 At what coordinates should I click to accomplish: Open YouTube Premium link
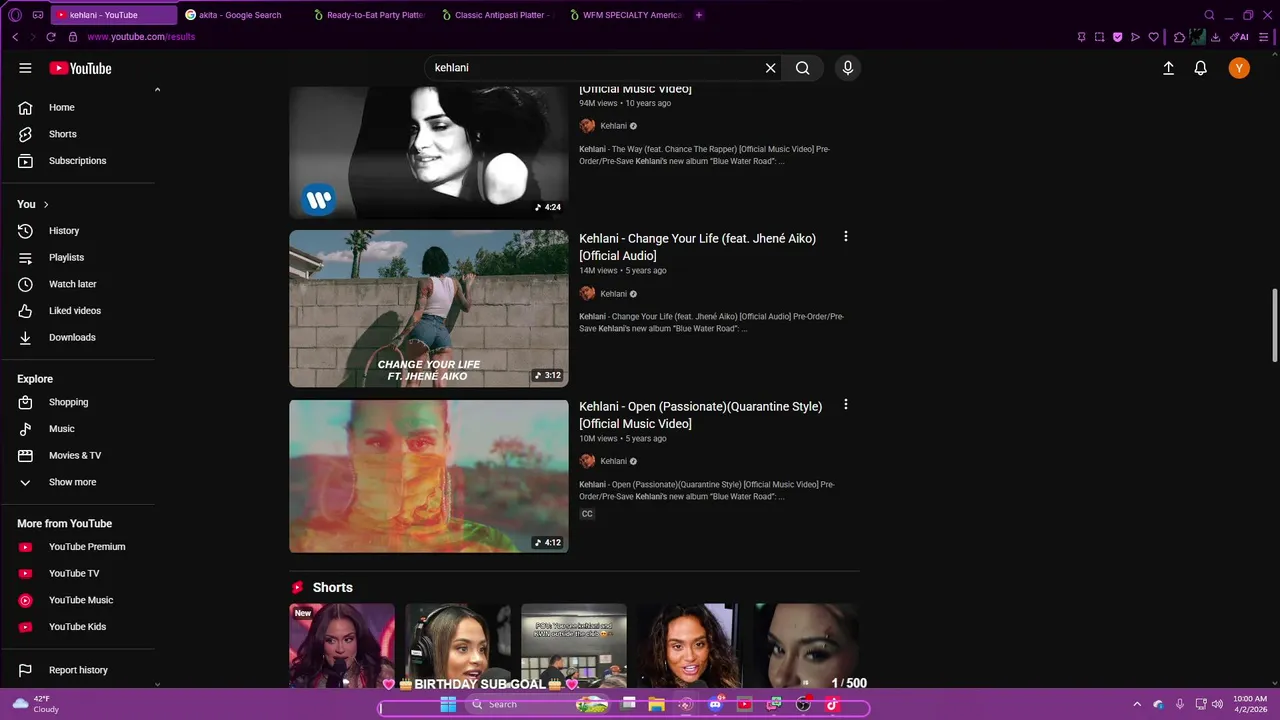click(x=80, y=547)
